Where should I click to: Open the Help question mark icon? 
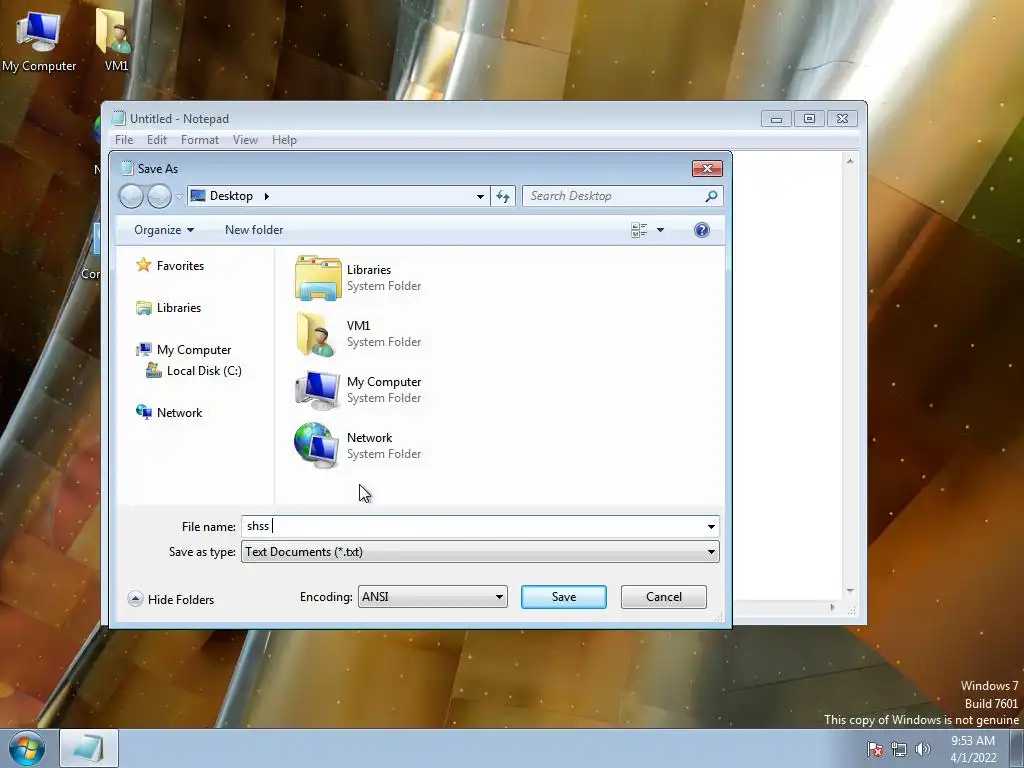[701, 230]
